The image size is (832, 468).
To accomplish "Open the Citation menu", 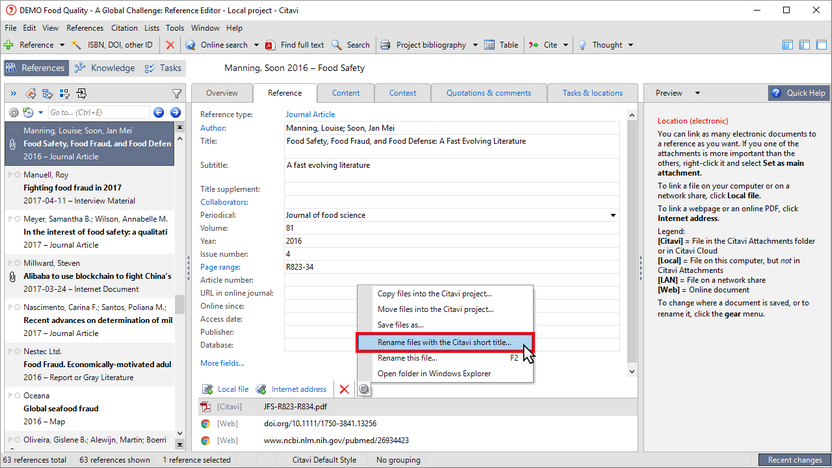I will tap(124, 28).
